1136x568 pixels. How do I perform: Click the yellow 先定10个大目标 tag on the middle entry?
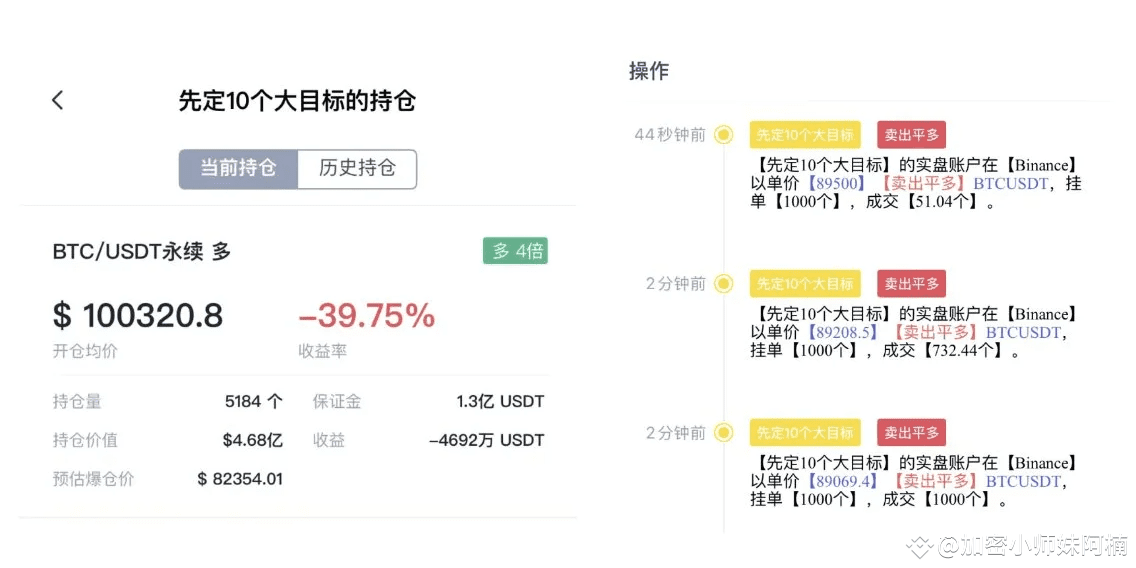click(805, 284)
